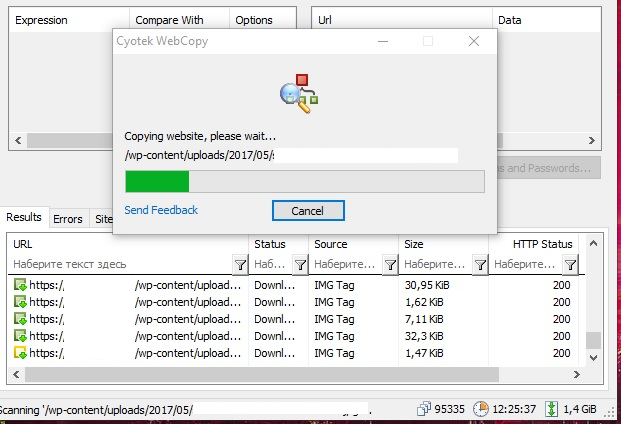
Task: Click the 12:25:37 elapsed time text
Action: [x=514, y=409]
